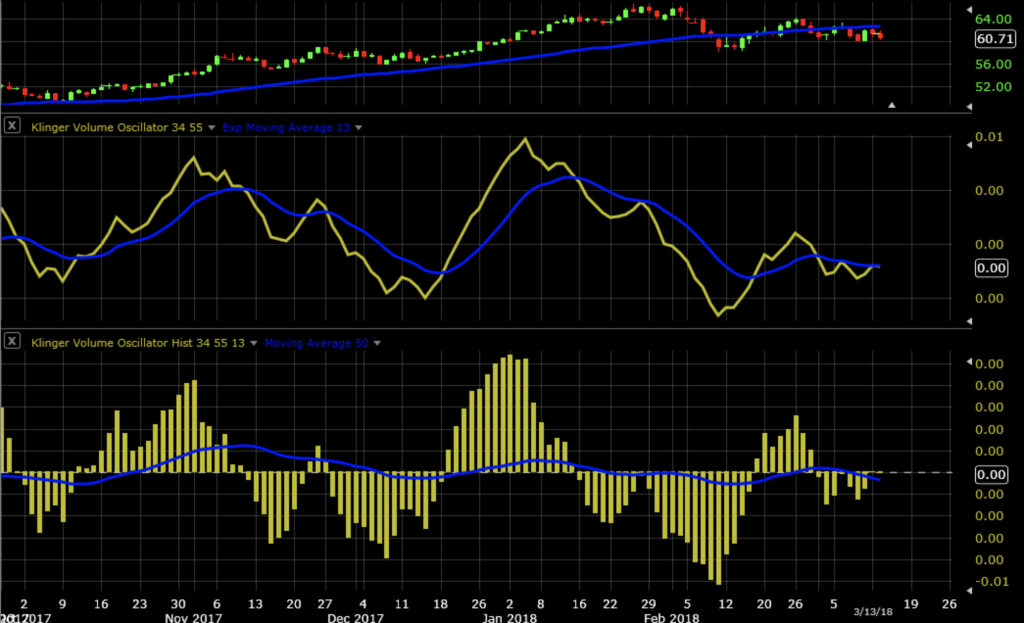Viewport: 1024px width, 623px height.
Task: Expand the Exp Moving Average 13 dropdown
Action: tap(359, 127)
